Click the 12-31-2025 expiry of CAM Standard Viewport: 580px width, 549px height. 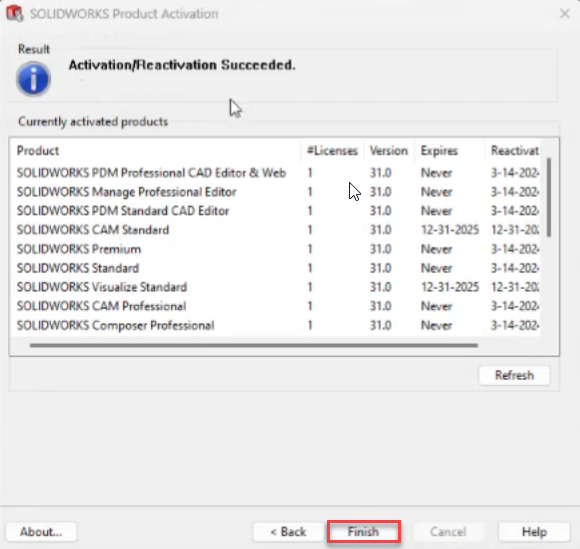450,230
